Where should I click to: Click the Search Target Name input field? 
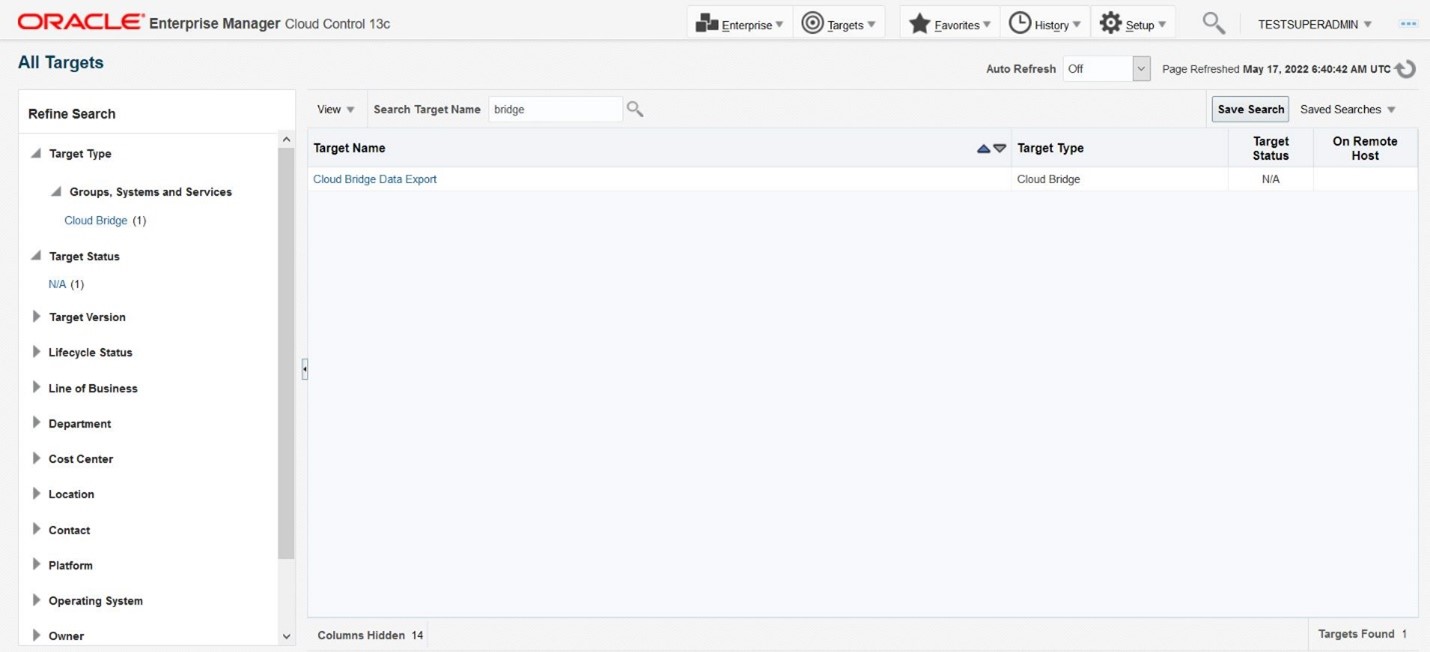(x=555, y=109)
